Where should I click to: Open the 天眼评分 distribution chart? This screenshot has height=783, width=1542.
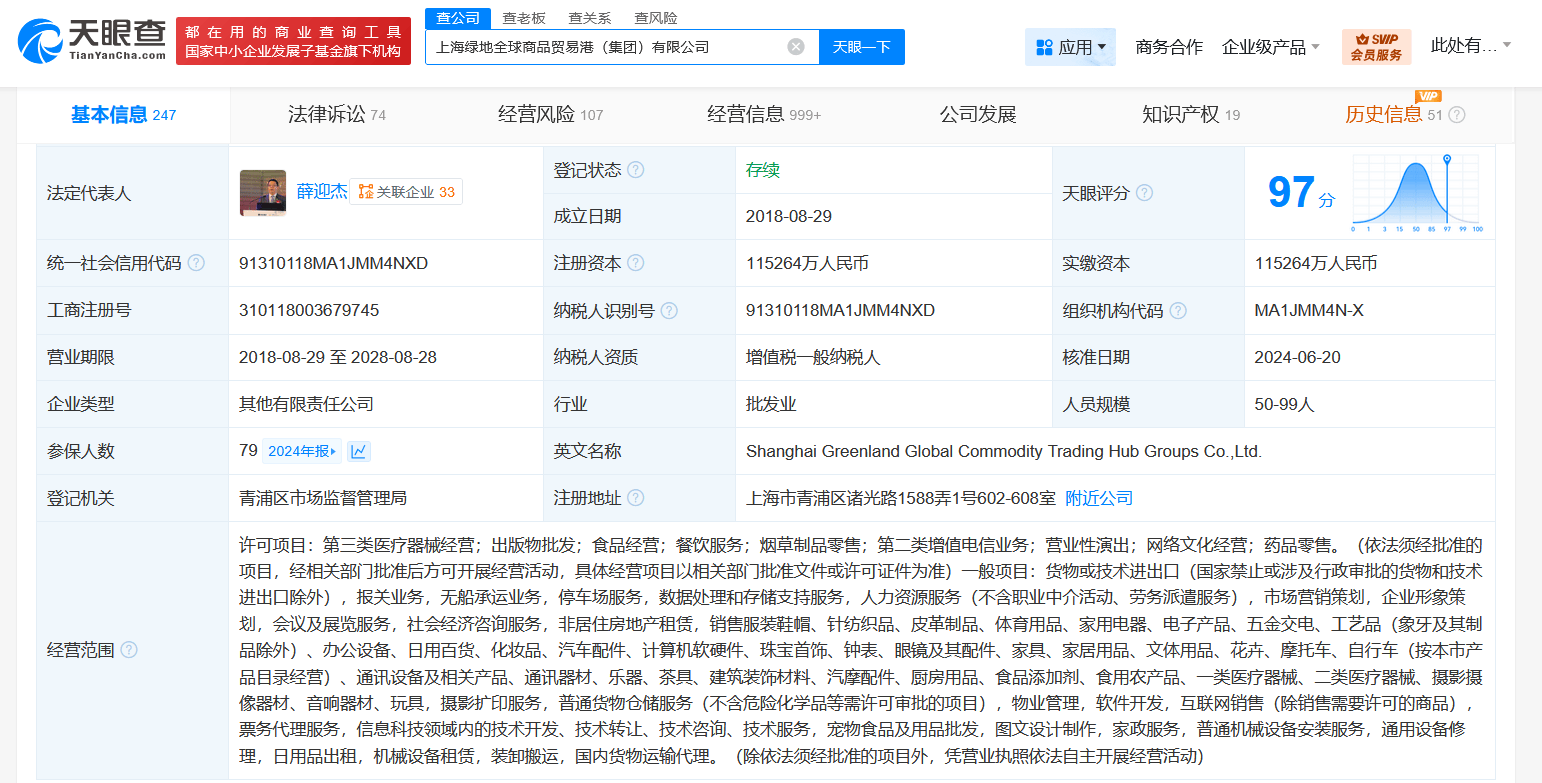point(1417,193)
